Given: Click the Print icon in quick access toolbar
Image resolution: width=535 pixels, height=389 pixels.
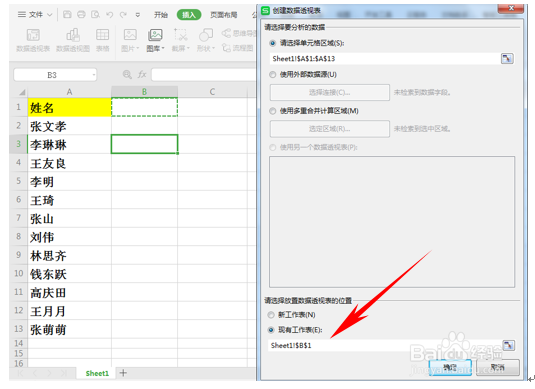Looking at the screenshot, I should click(x=81, y=14).
